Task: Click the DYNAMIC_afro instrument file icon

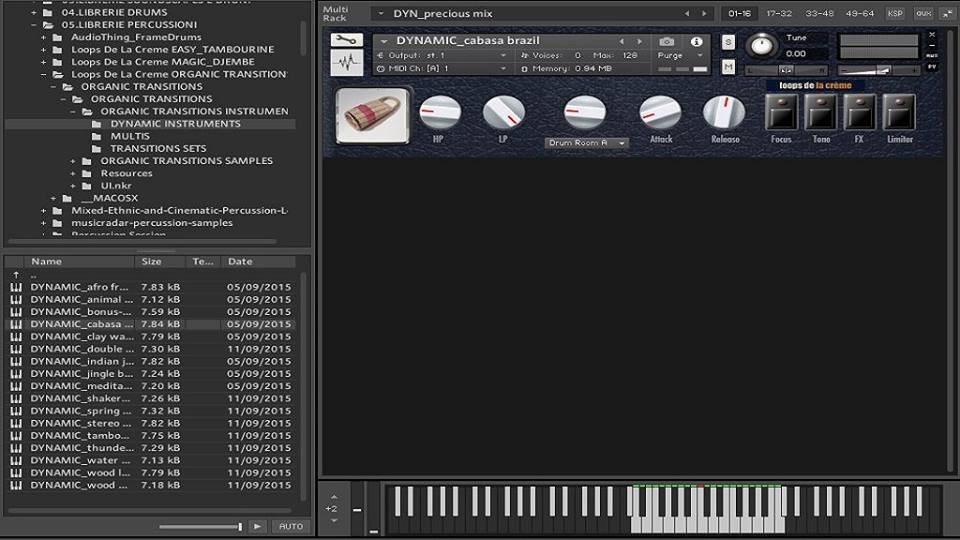Action: click(x=16, y=287)
